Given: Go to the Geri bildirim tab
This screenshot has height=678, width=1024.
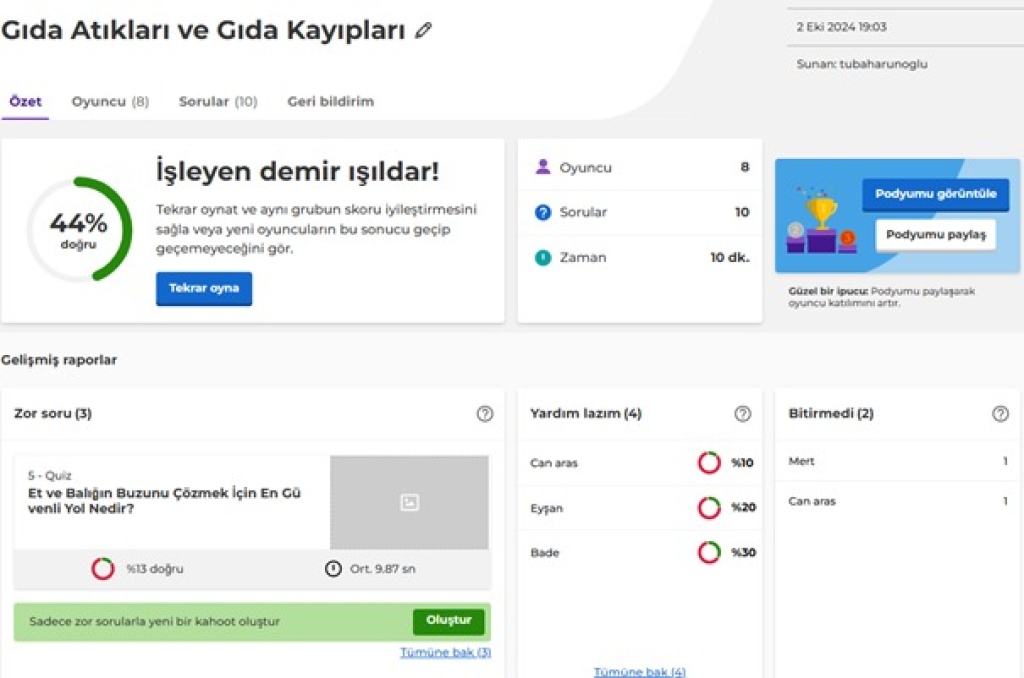Looking at the screenshot, I should pos(330,102).
